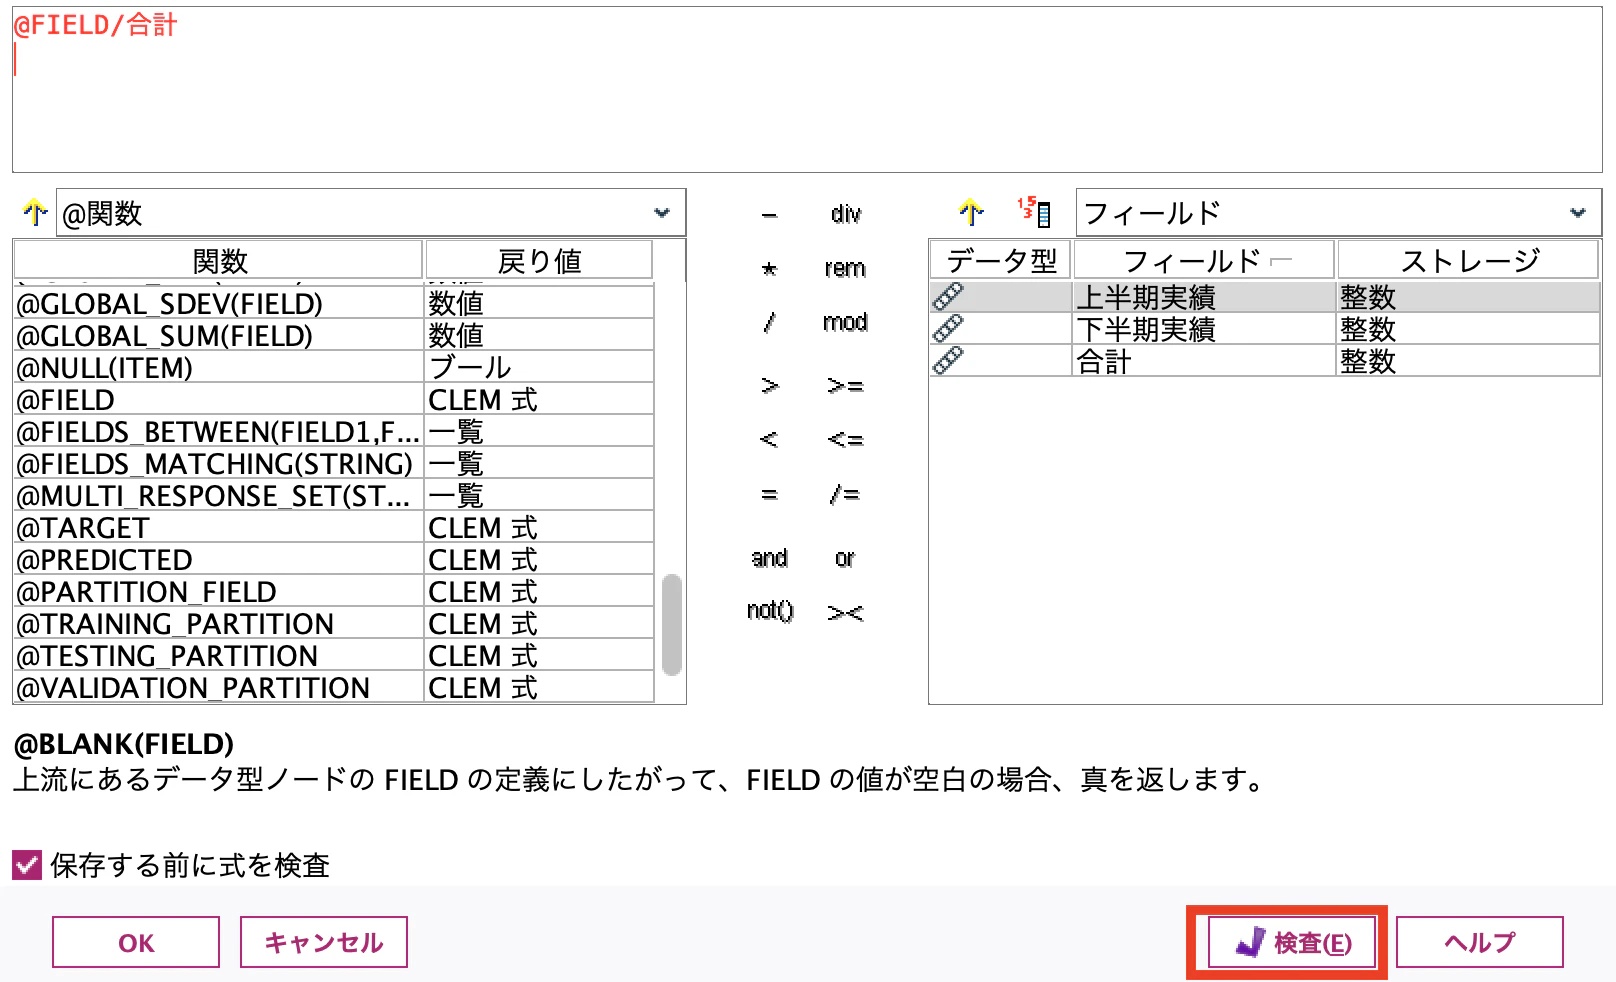Sort by ストレージ column header

pyautogui.click(x=1468, y=260)
